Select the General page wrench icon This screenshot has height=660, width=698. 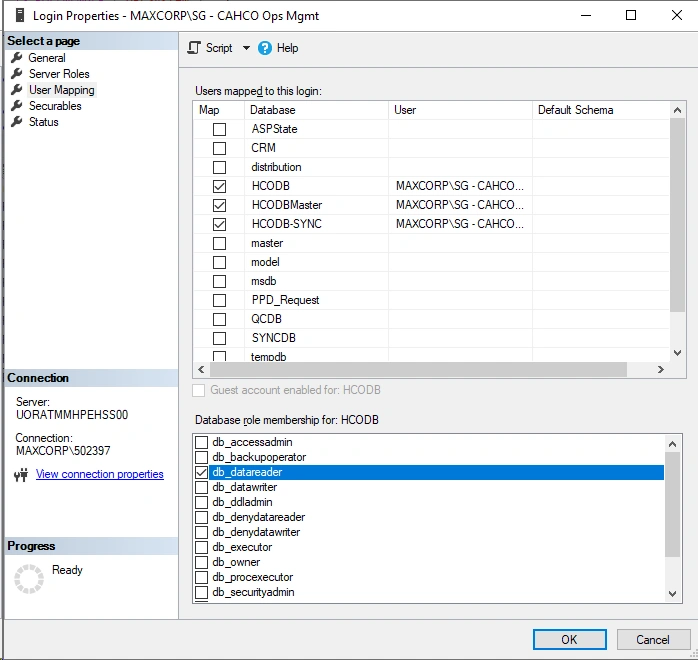(x=17, y=57)
